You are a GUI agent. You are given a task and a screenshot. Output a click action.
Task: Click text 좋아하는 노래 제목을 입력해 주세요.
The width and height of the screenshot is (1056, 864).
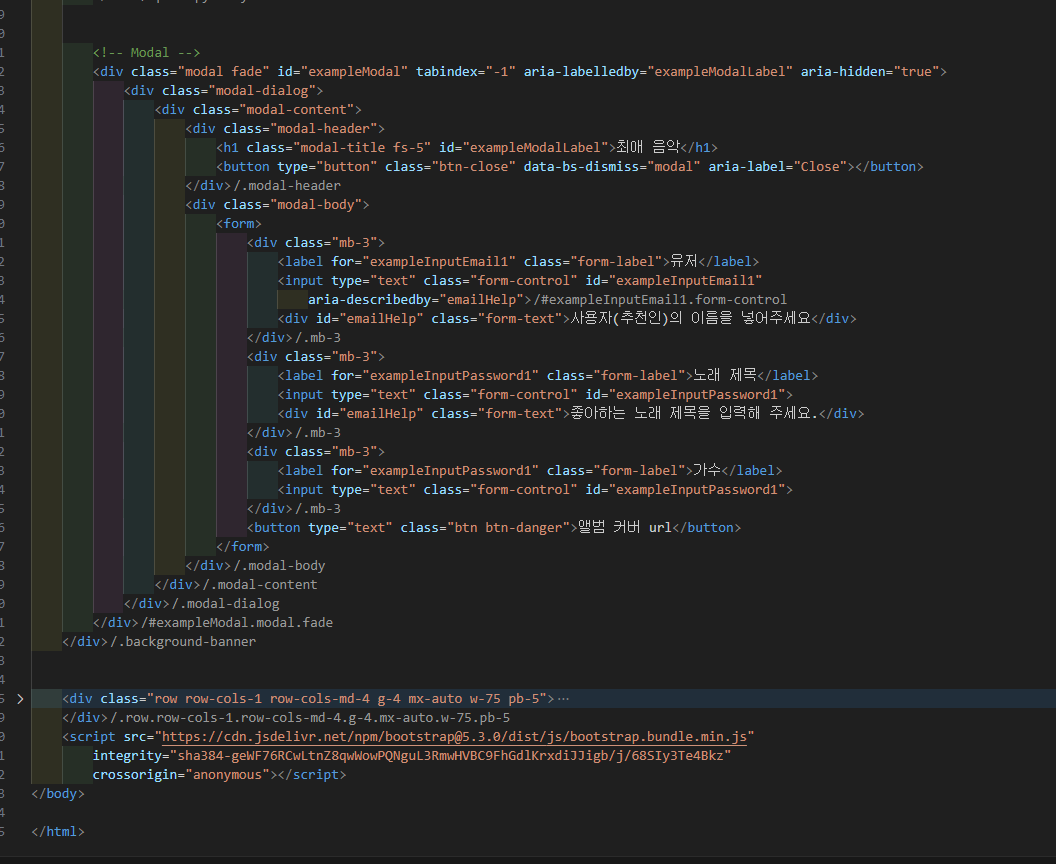tap(694, 413)
